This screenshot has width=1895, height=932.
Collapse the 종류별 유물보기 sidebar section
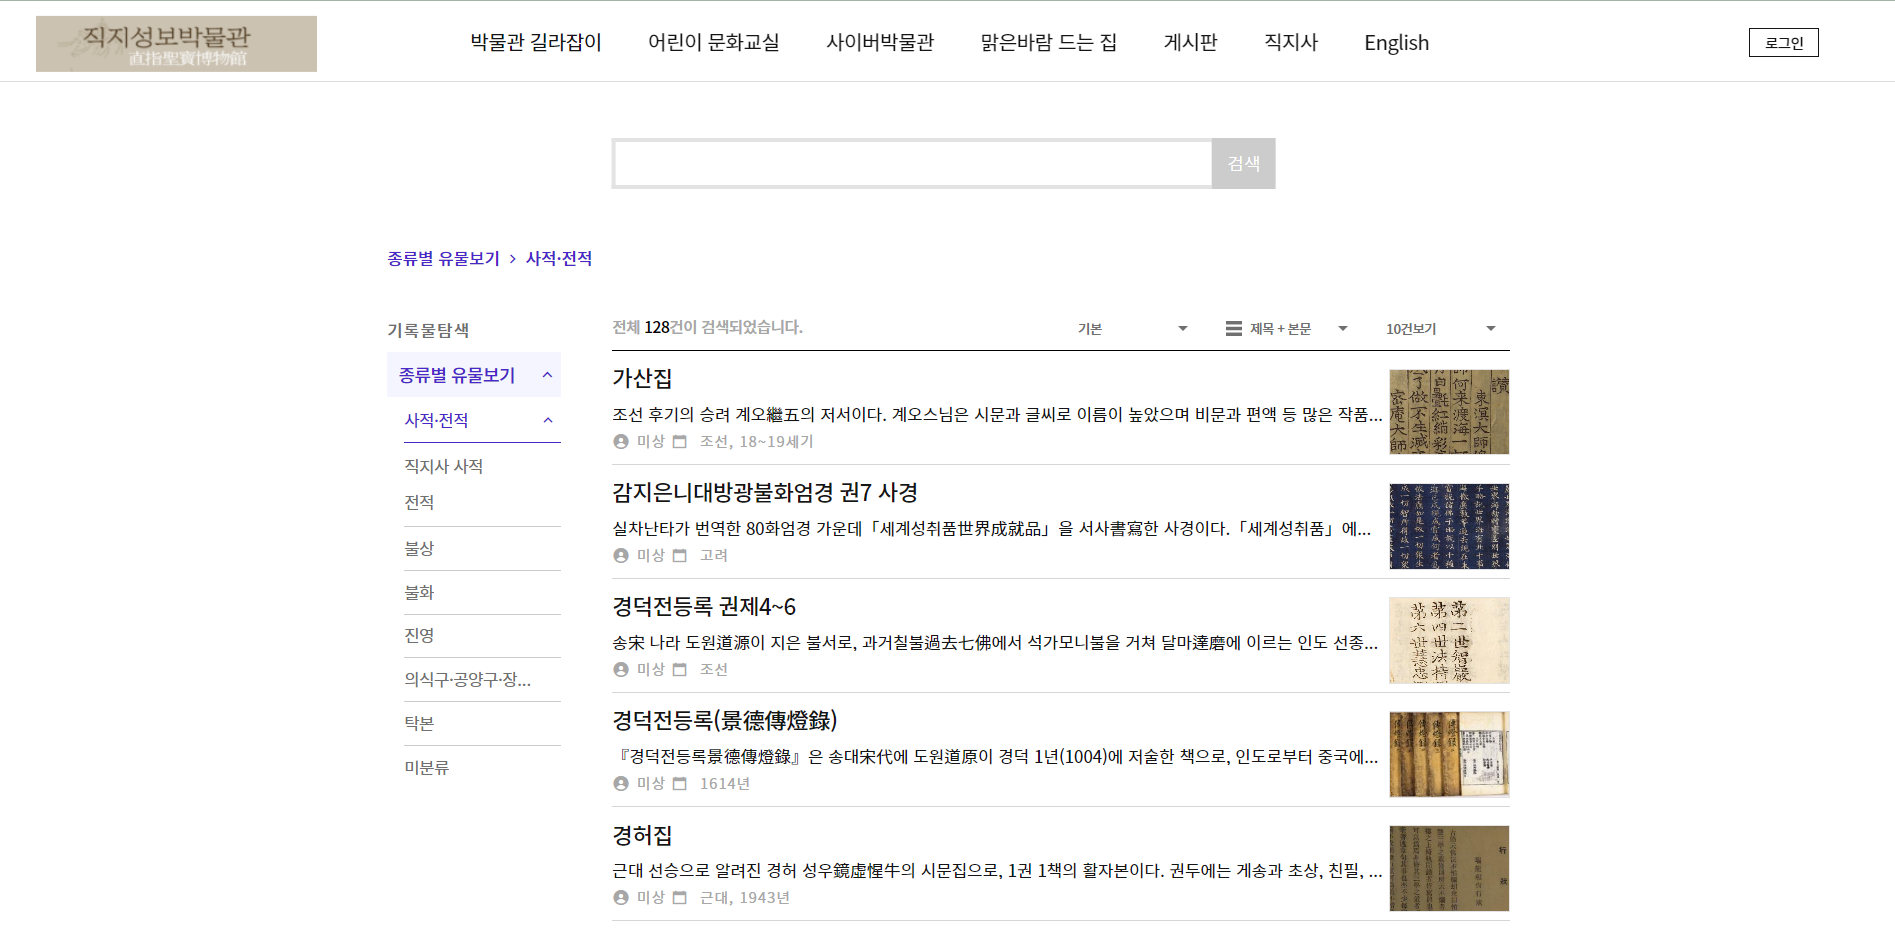[547, 375]
